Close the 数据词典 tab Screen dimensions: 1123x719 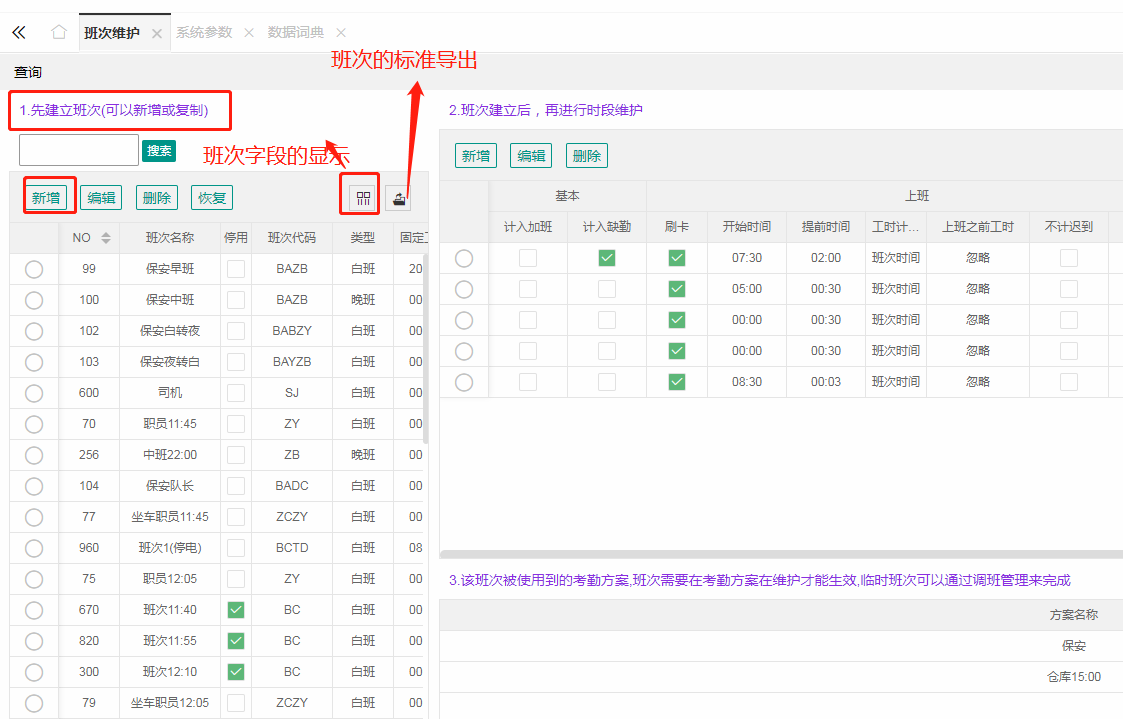(x=341, y=33)
